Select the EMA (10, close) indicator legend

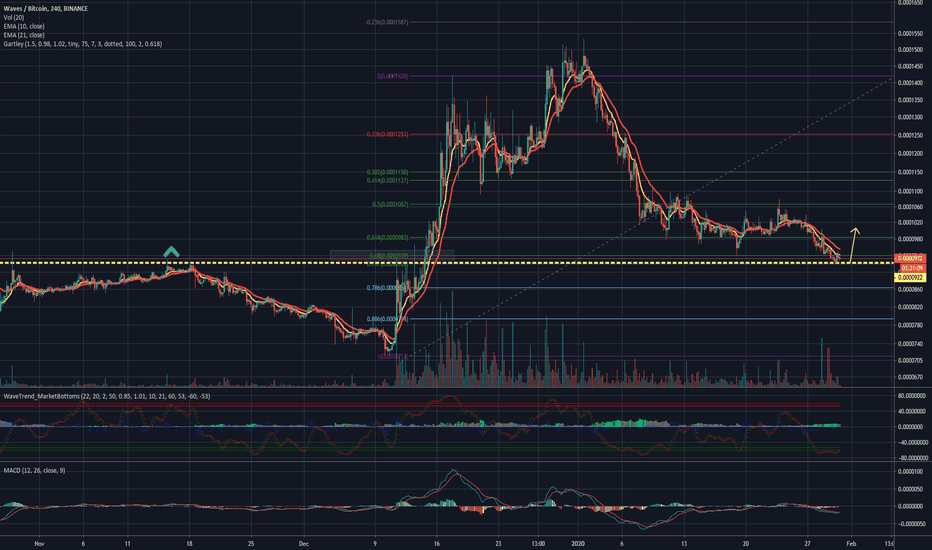click(24, 26)
